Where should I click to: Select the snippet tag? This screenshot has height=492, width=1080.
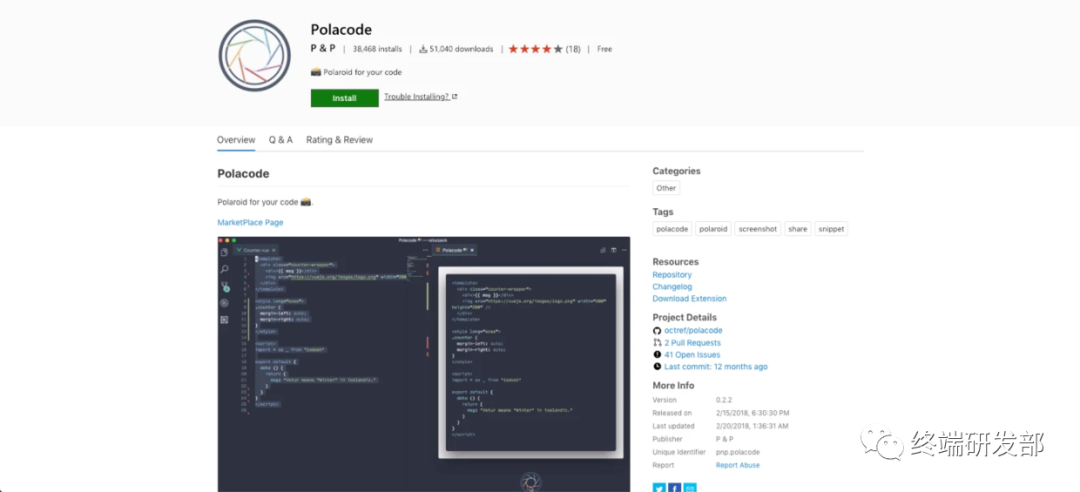pyautogui.click(x=830, y=229)
